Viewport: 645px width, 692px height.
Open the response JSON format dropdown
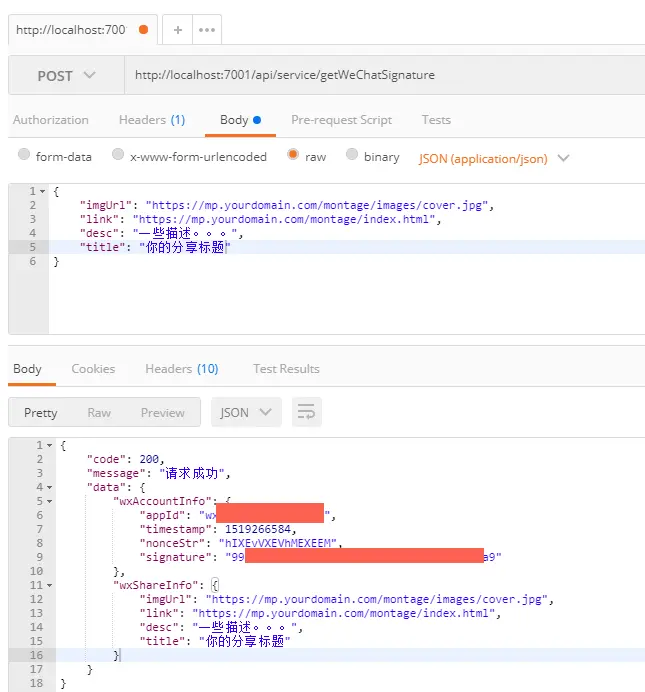point(246,412)
